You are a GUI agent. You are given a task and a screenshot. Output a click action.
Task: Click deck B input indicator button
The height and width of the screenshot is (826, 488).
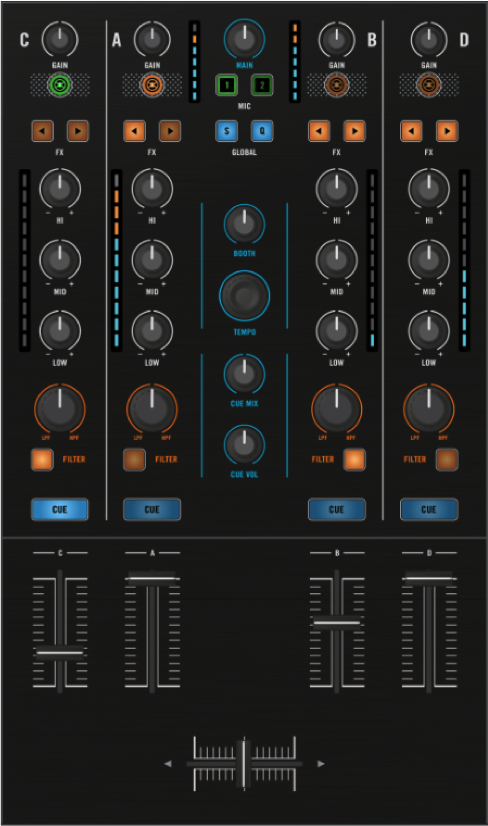pos(336,84)
